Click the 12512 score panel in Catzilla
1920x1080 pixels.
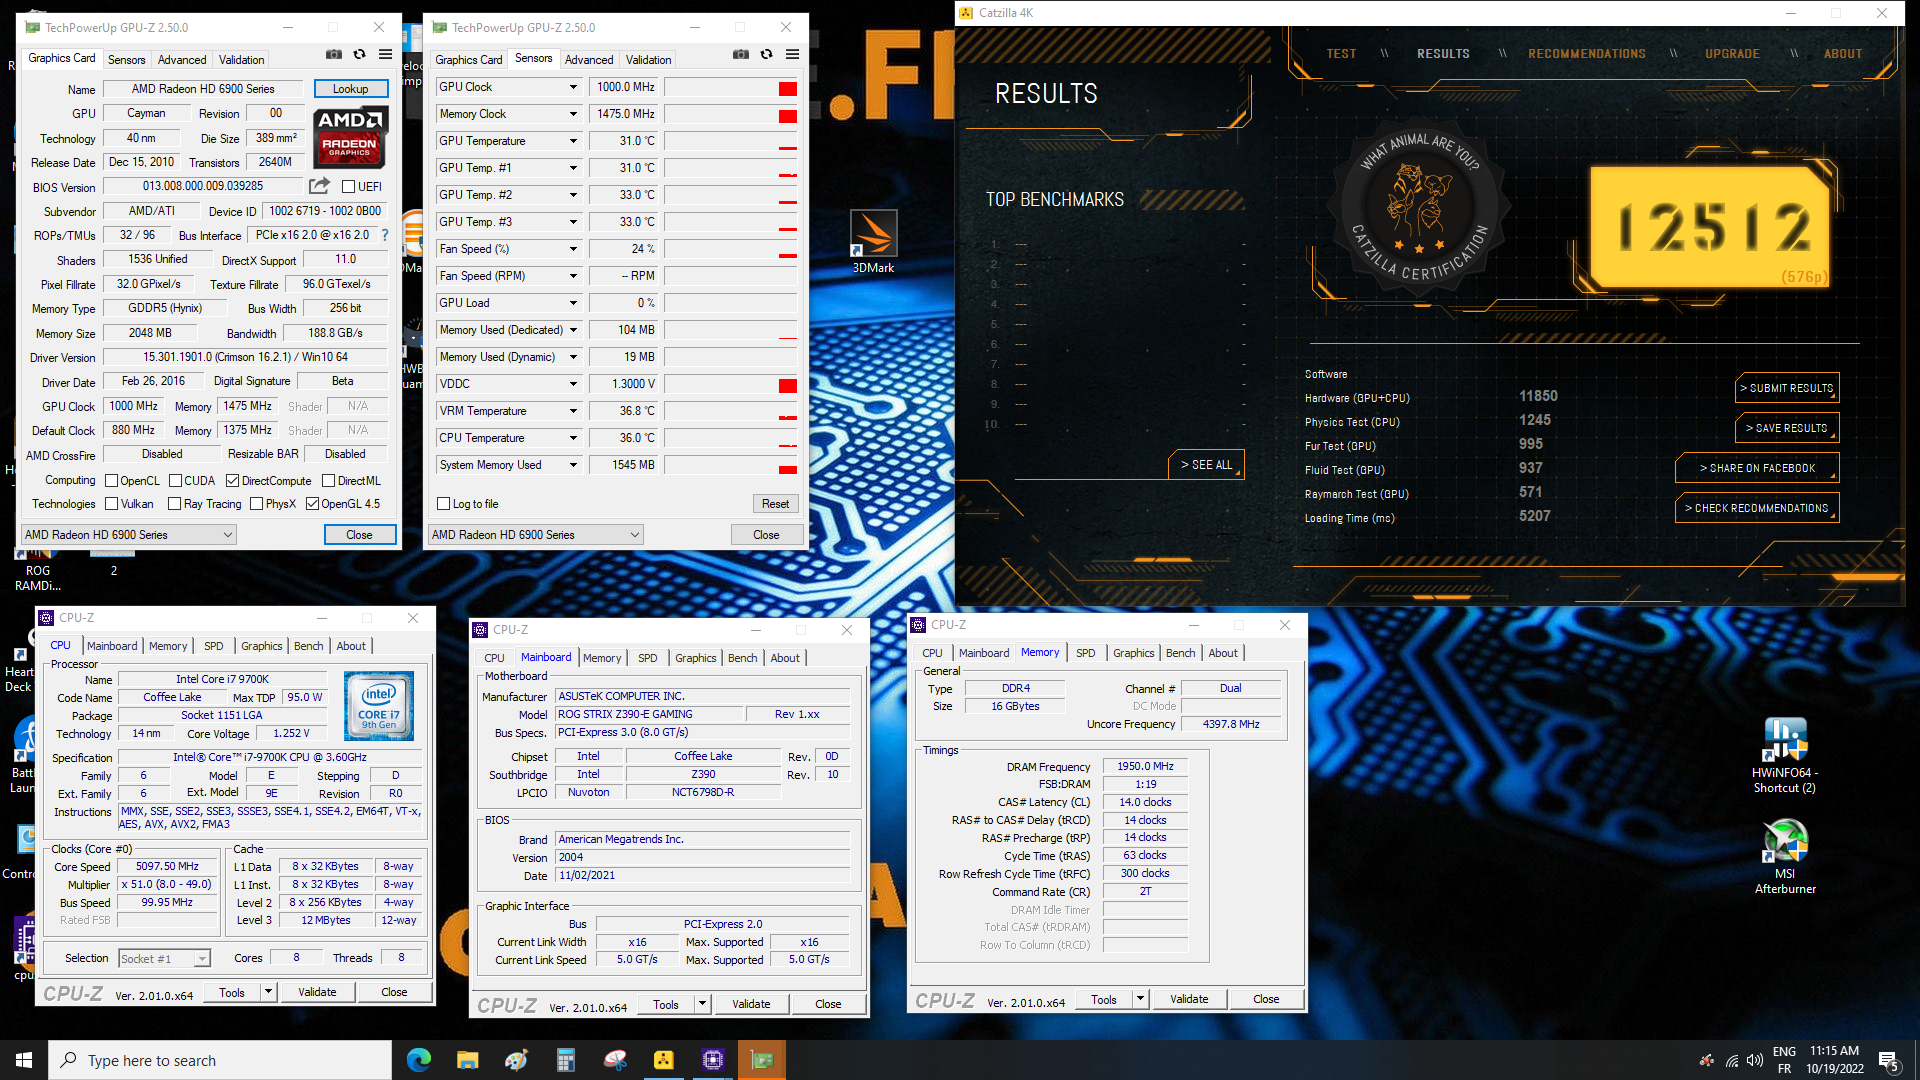click(x=1712, y=227)
